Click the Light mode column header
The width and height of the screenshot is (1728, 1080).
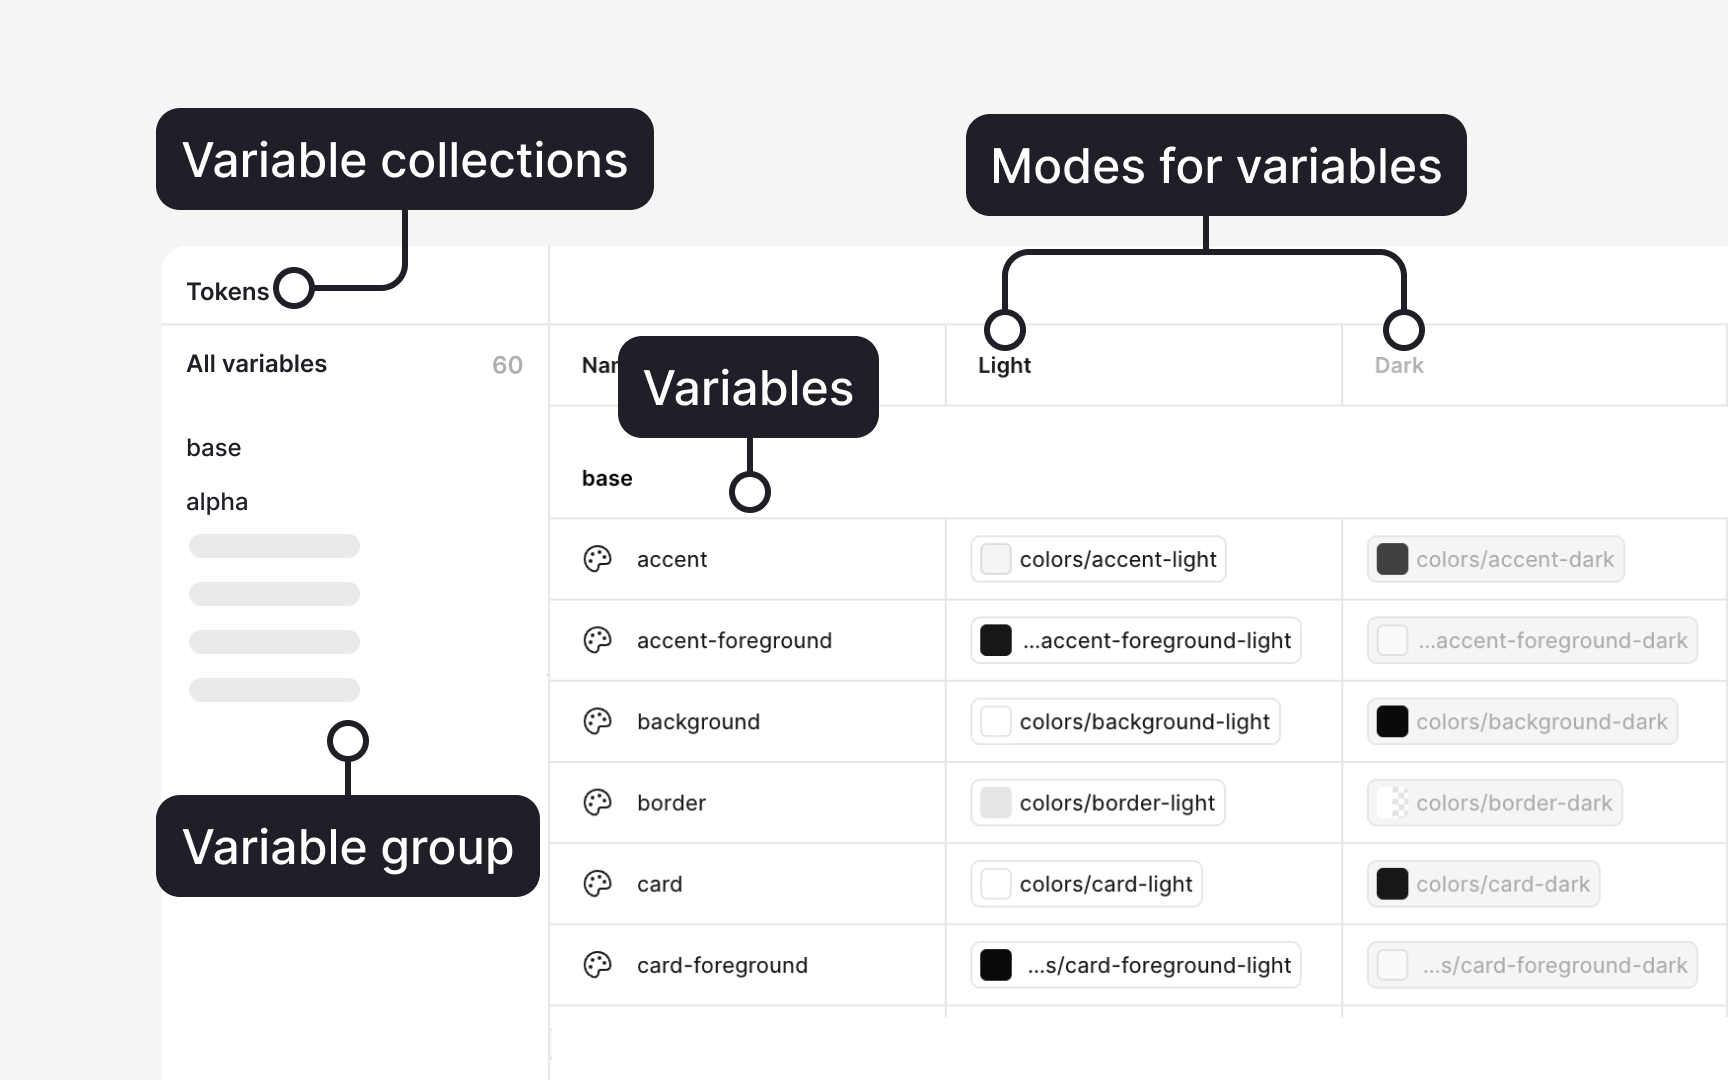[1004, 365]
